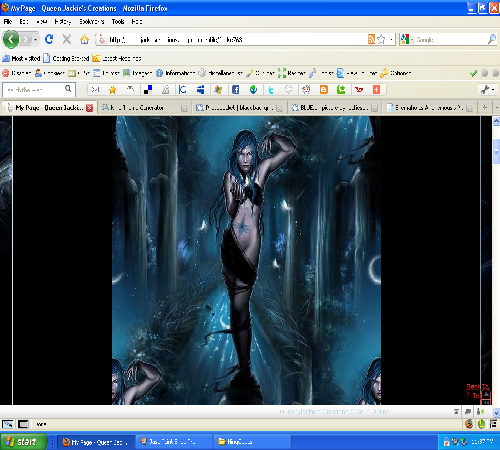Image resolution: width=500 pixels, height=450 pixels.
Task: Open the Information menu in Web Developer toolbar
Action: 176,73
